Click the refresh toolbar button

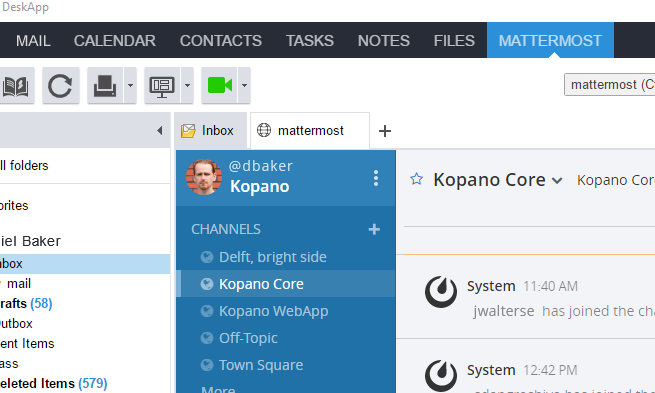coord(61,86)
